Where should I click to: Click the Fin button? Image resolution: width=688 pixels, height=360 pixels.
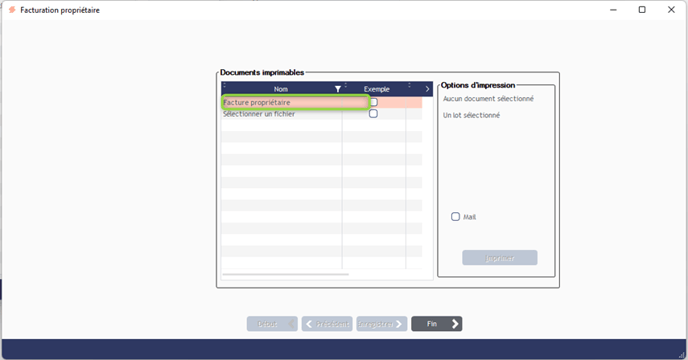coord(437,324)
